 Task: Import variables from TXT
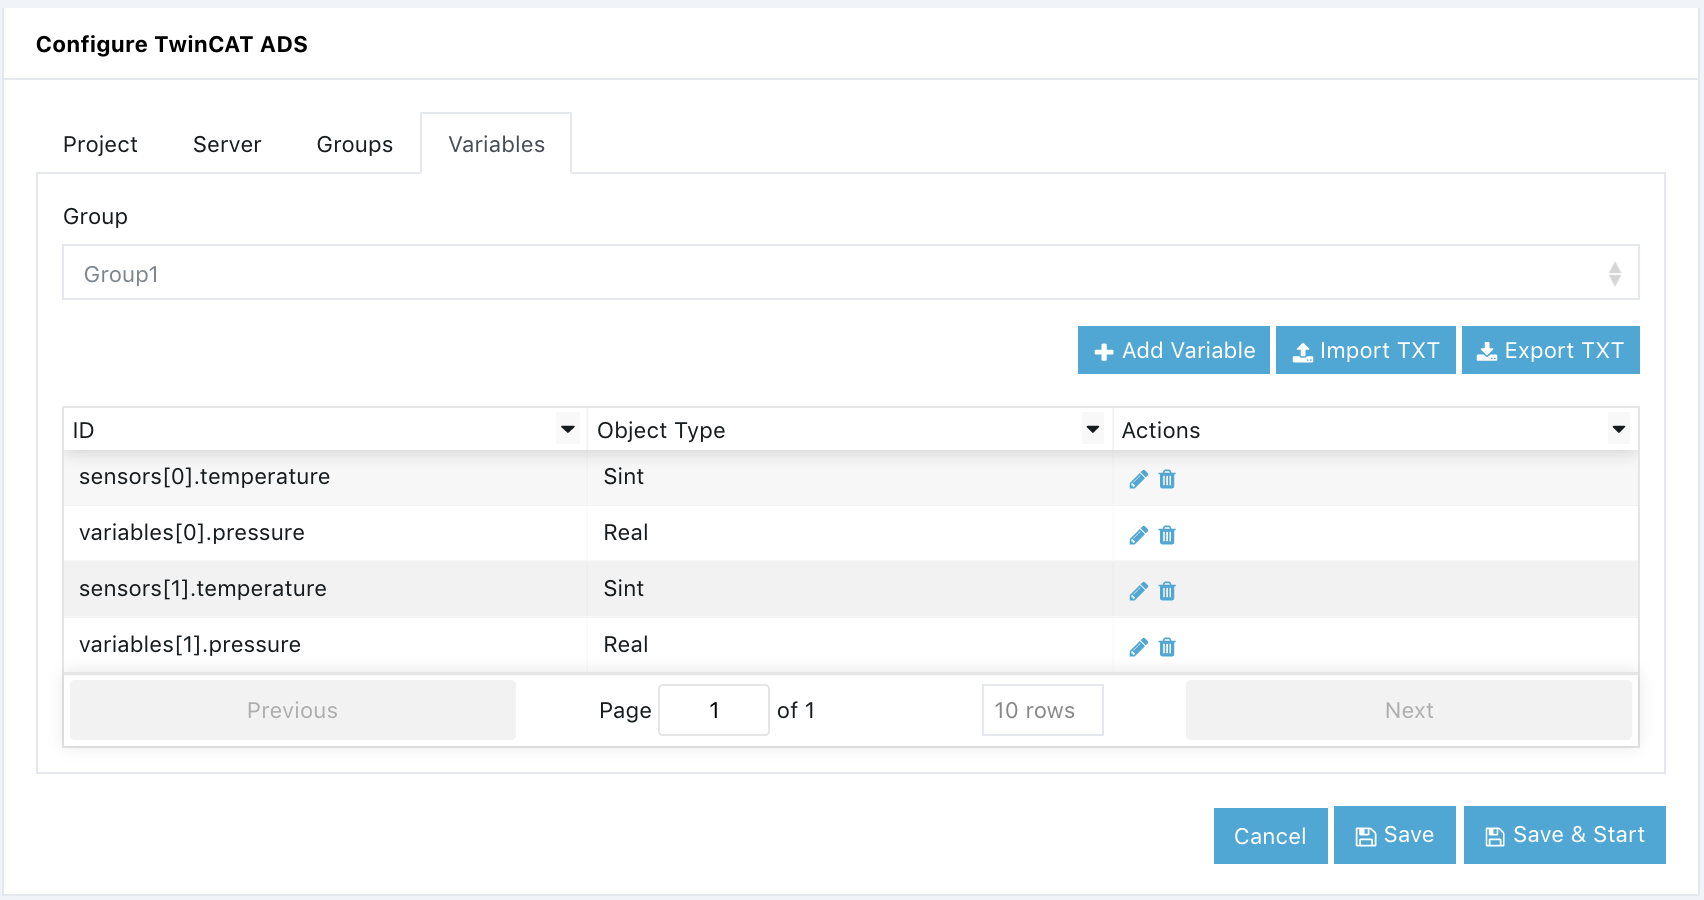[x=1366, y=350]
